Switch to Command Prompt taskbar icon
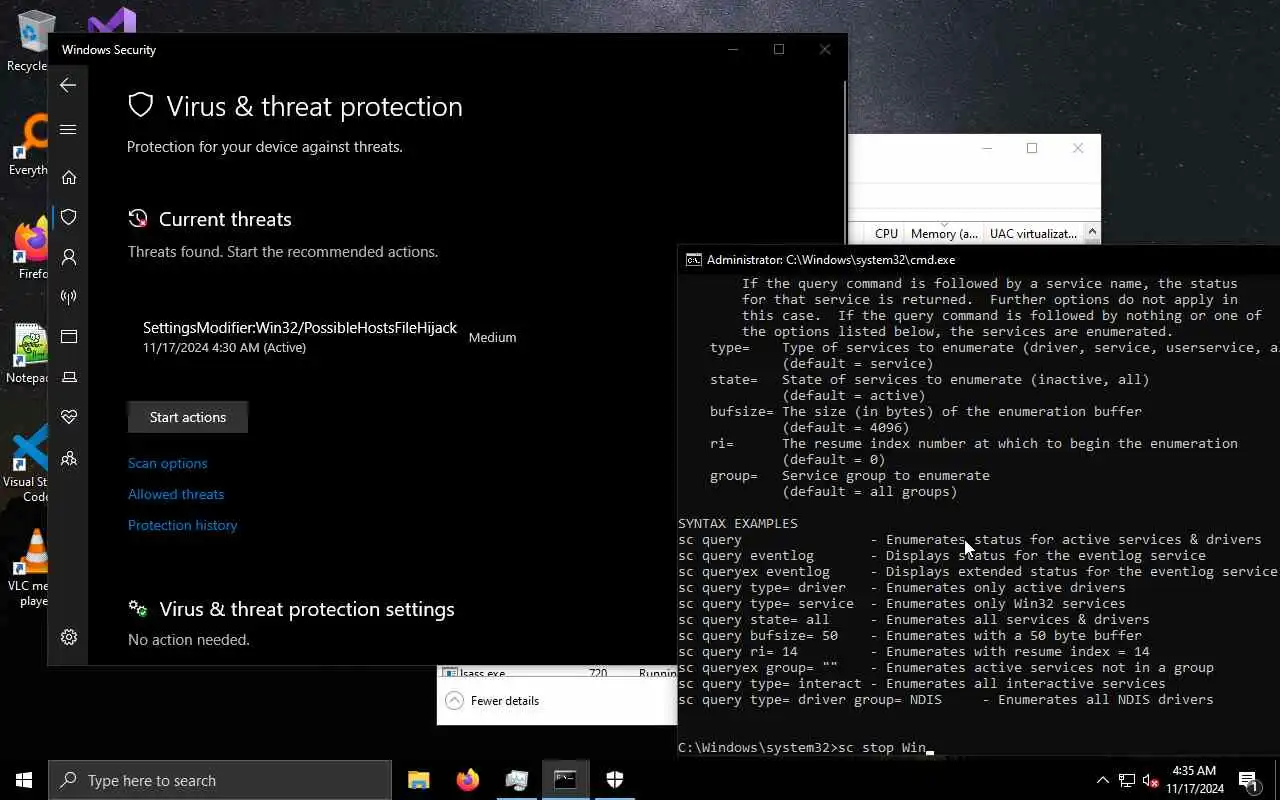The width and height of the screenshot is (1280, 800). pyautogui.click(x=565, y=780)
